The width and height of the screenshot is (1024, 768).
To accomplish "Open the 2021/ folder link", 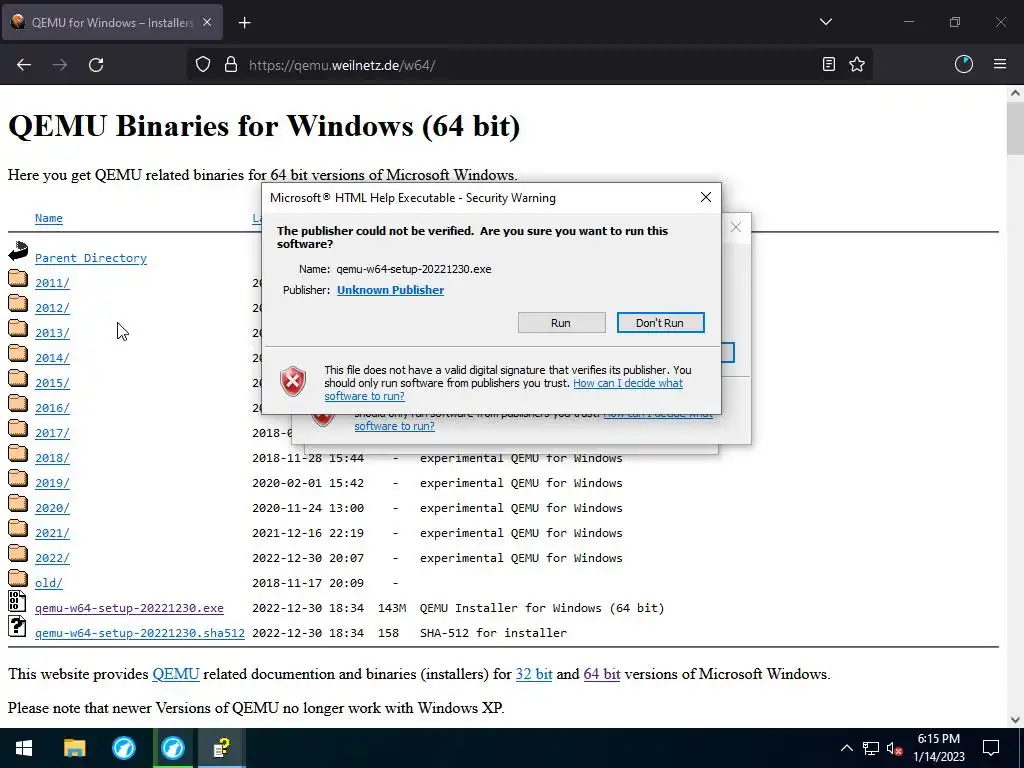I will point(52,533).
